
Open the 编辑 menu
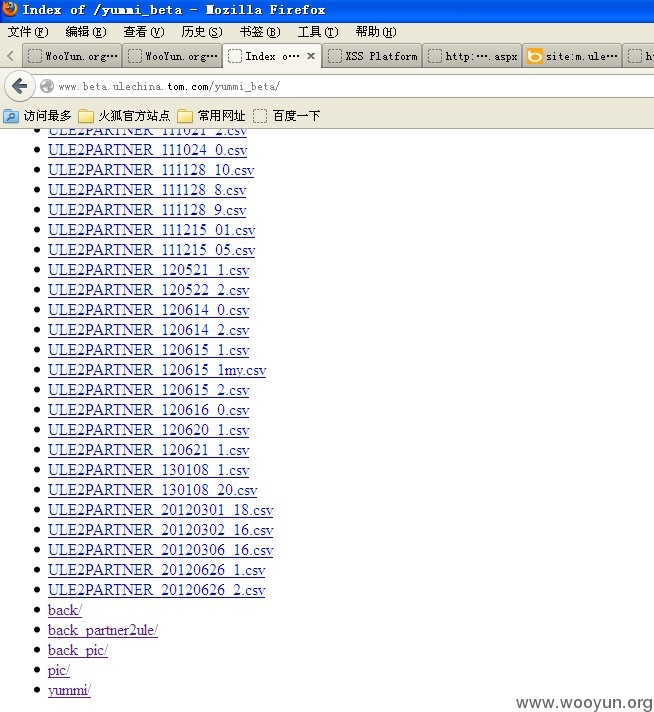click(86, 32)
